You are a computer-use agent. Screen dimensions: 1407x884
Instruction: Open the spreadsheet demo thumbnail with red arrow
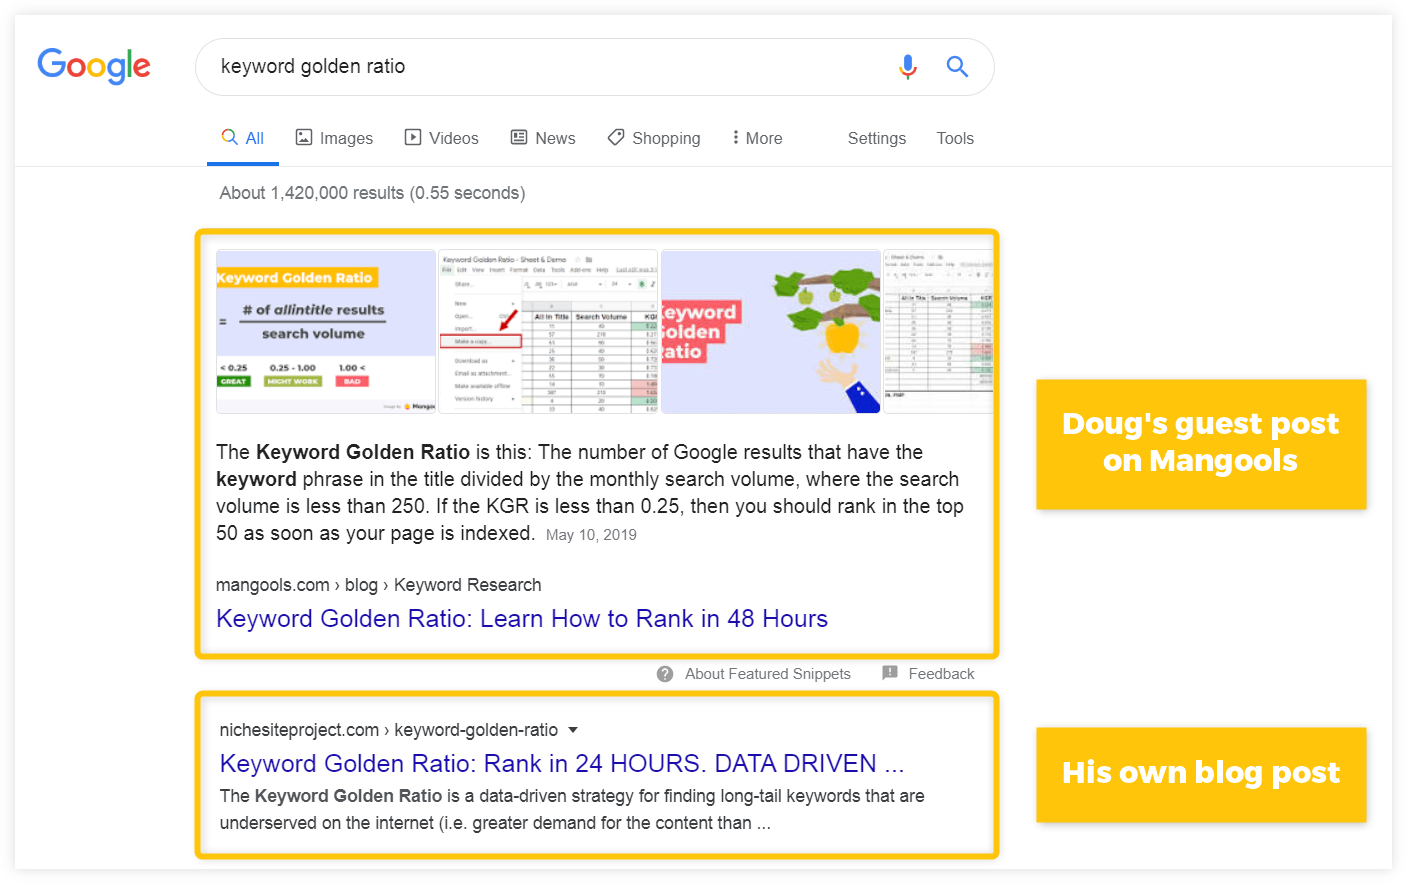point(548,332)
